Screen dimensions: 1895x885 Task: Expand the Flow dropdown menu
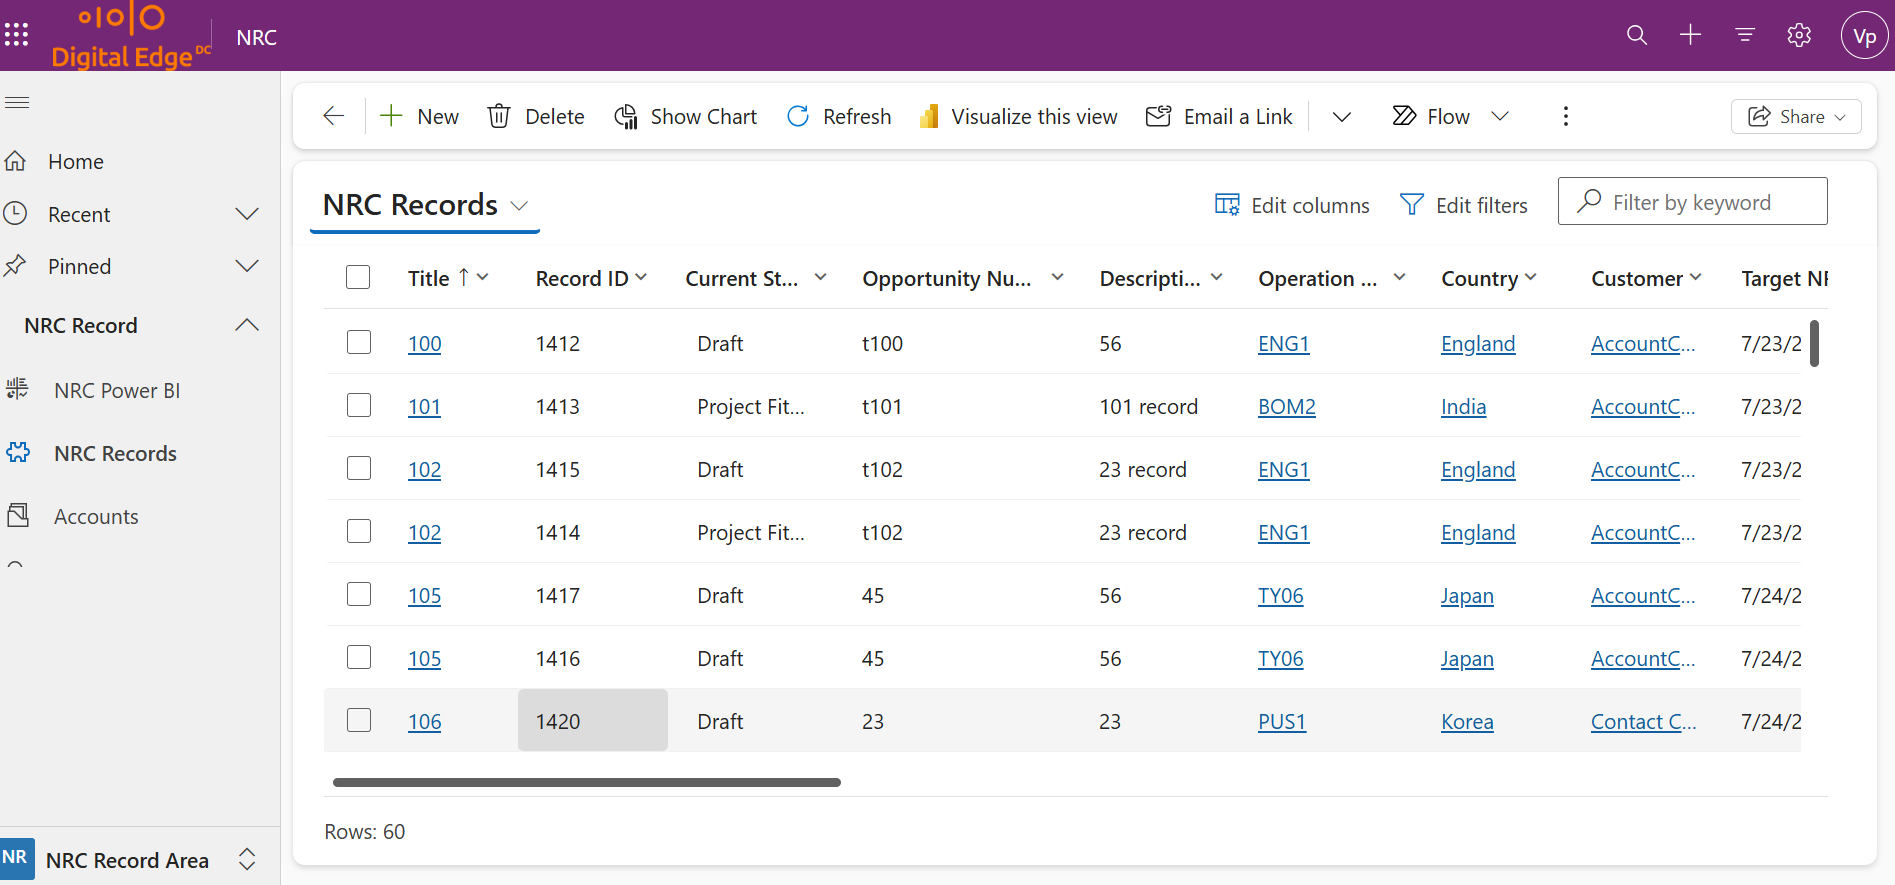[x=1500, y=116]
